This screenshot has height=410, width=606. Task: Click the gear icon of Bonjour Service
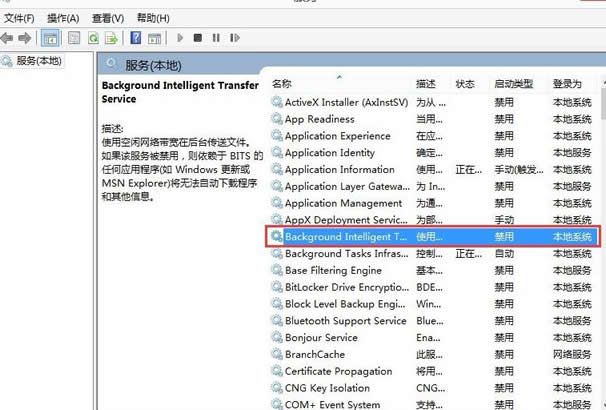(277, 337)
